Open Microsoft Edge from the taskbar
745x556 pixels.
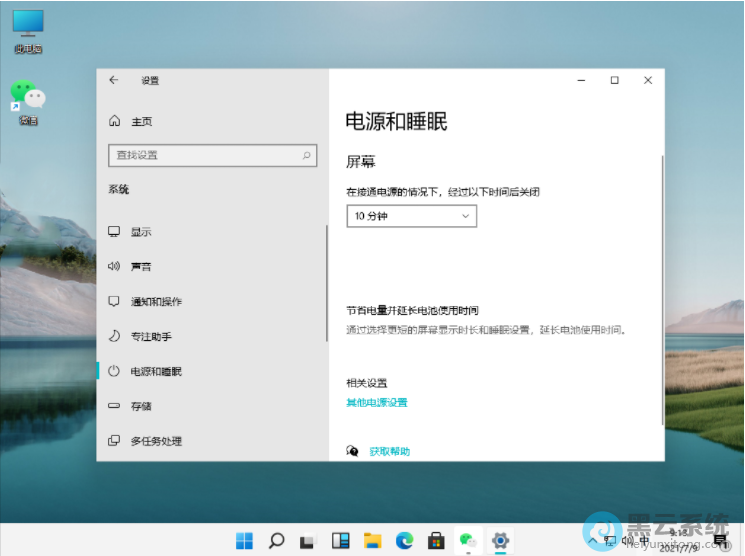[x=404, y=541]
